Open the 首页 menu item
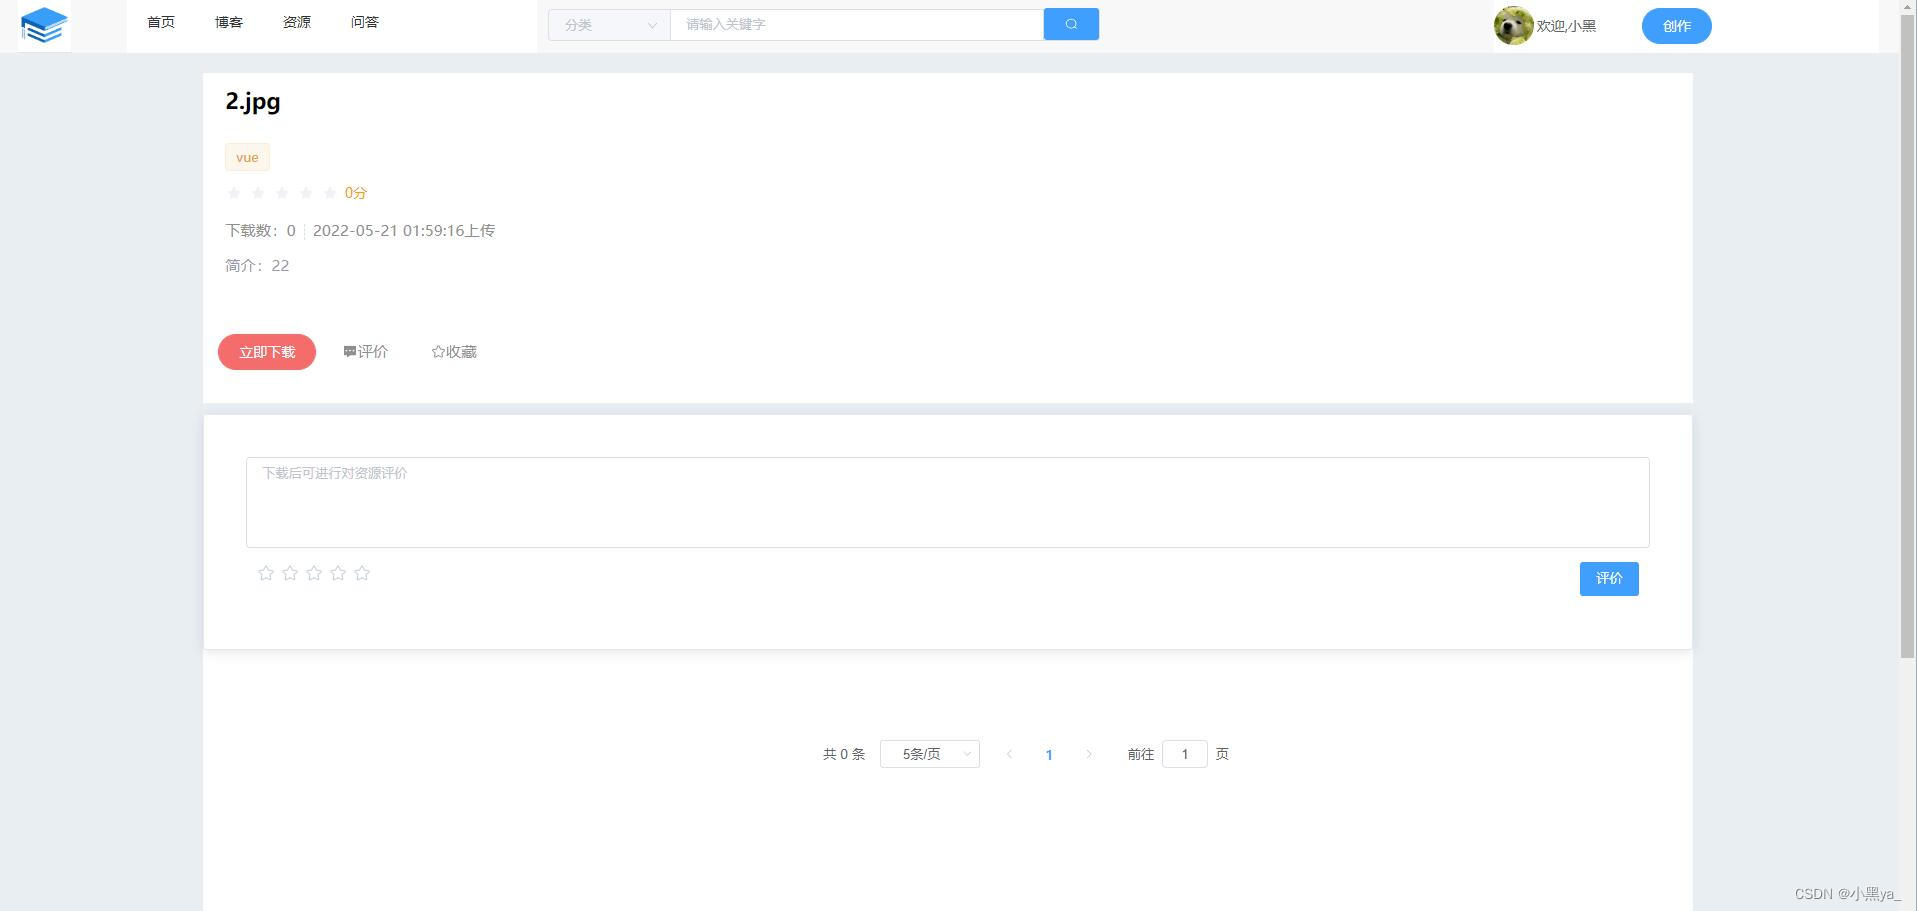The image size is (1917, 911). (x=161, y=22)
